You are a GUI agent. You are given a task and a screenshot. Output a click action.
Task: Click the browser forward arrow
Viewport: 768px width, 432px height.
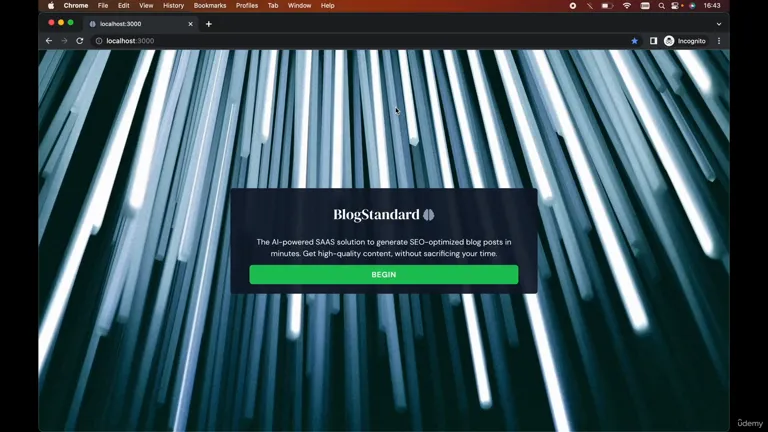64,41
